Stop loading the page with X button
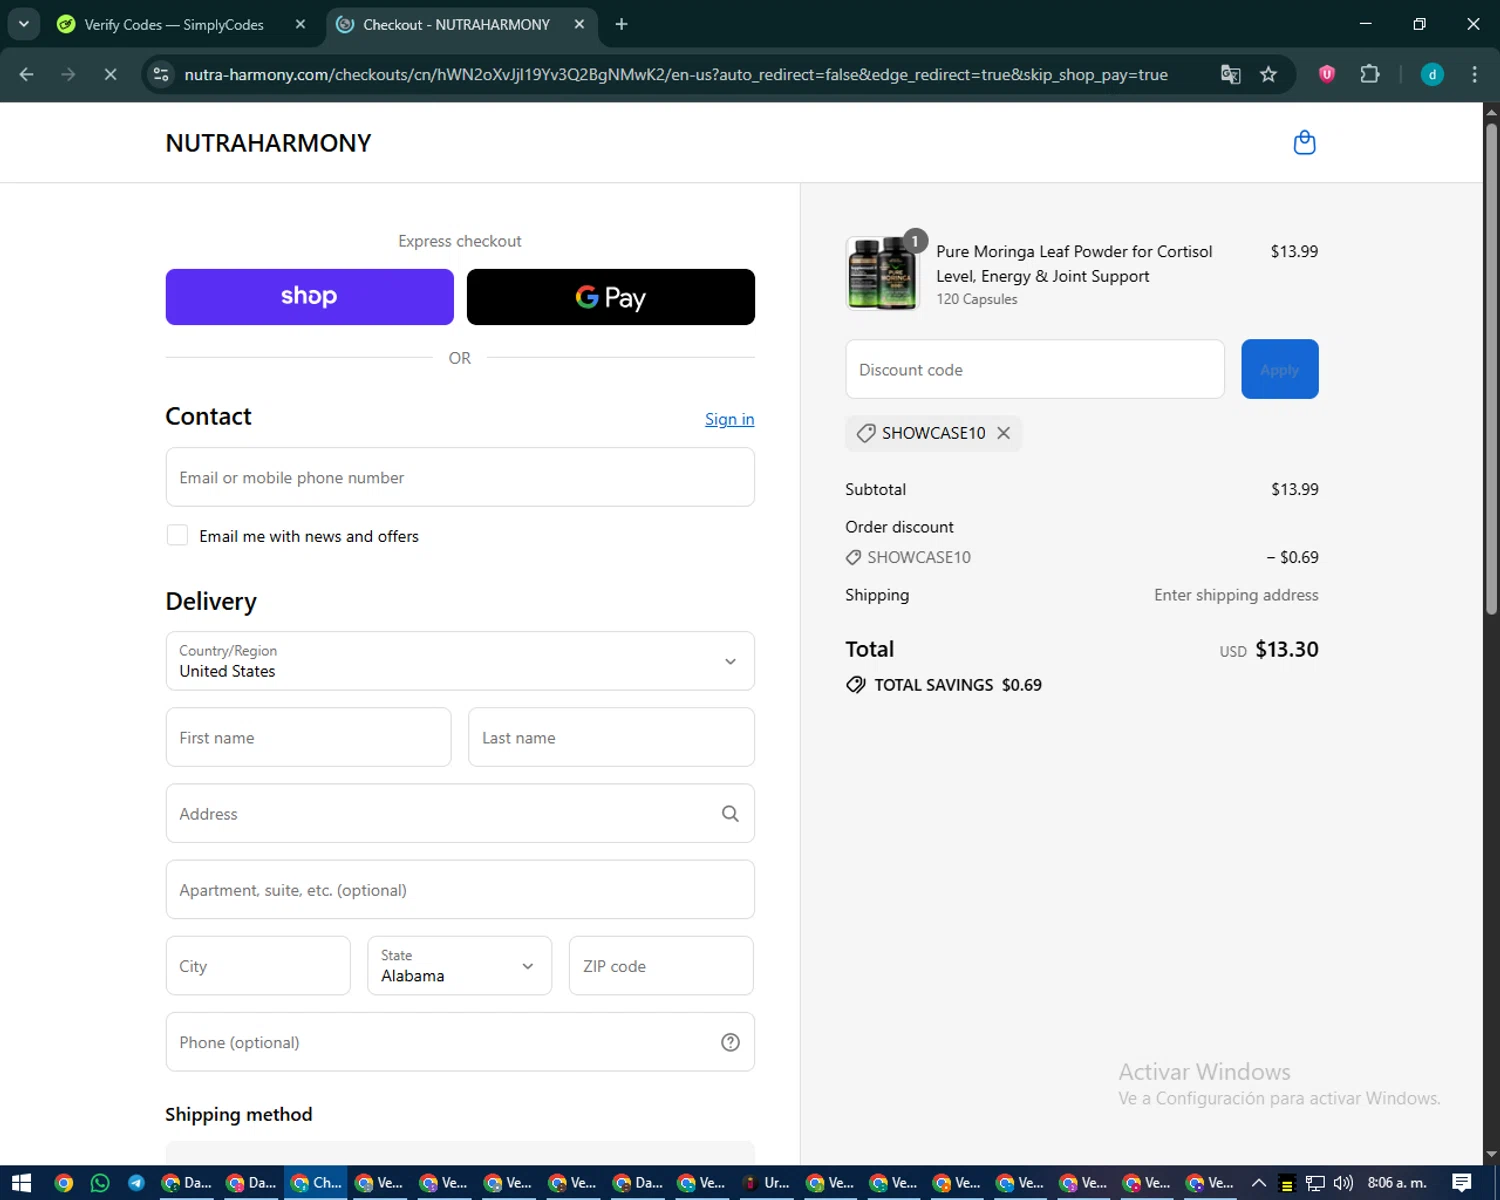1500x1200 pixels. tap(110, 74)
